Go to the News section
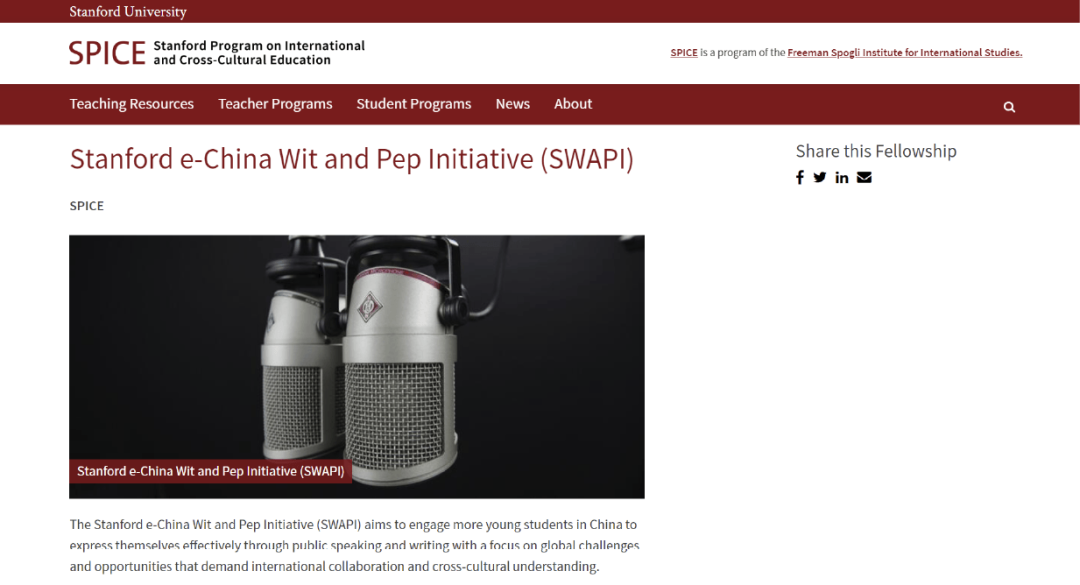The image size is (1080, 585). pyautogui.click(x=512, y=104)
